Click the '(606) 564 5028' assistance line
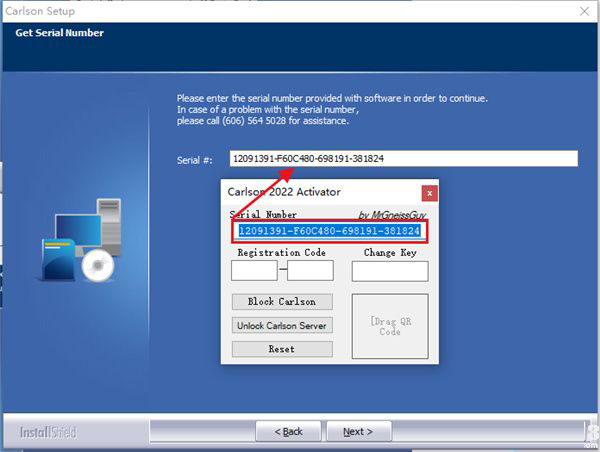Screen dimensions: 600x452 point(263,121)
